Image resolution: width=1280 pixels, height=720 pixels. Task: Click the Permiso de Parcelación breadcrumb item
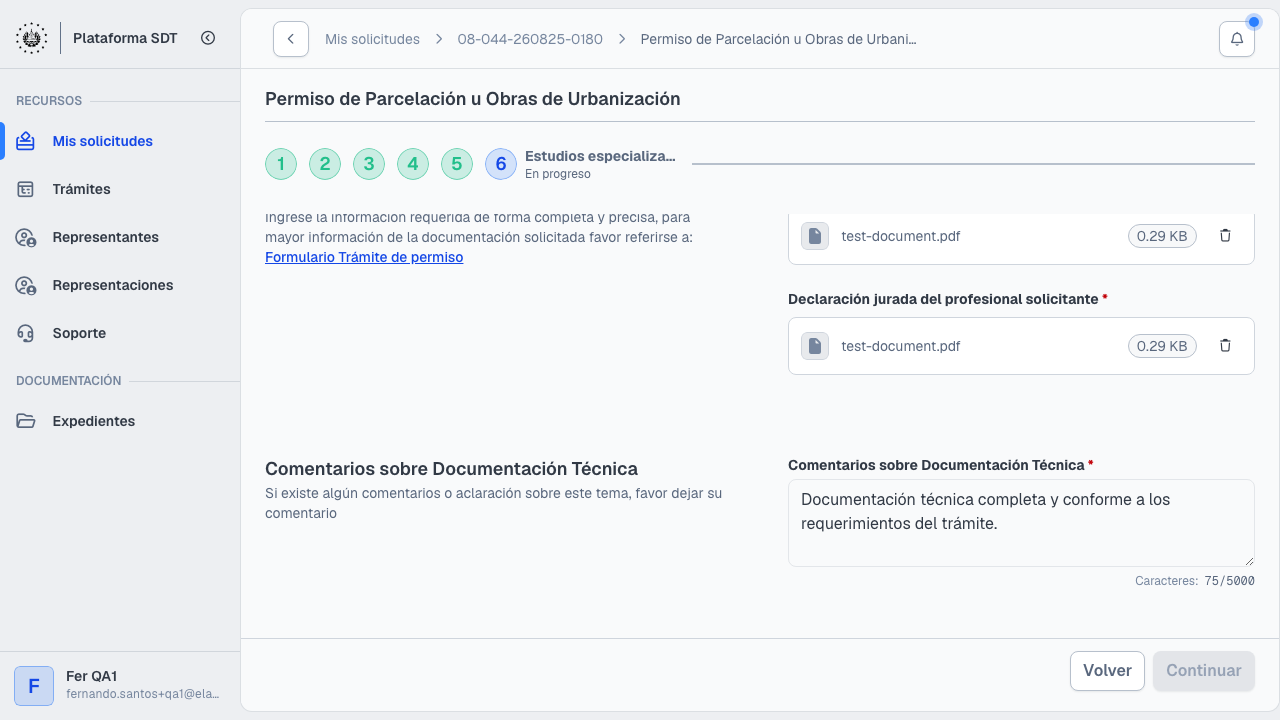point(778,39)
